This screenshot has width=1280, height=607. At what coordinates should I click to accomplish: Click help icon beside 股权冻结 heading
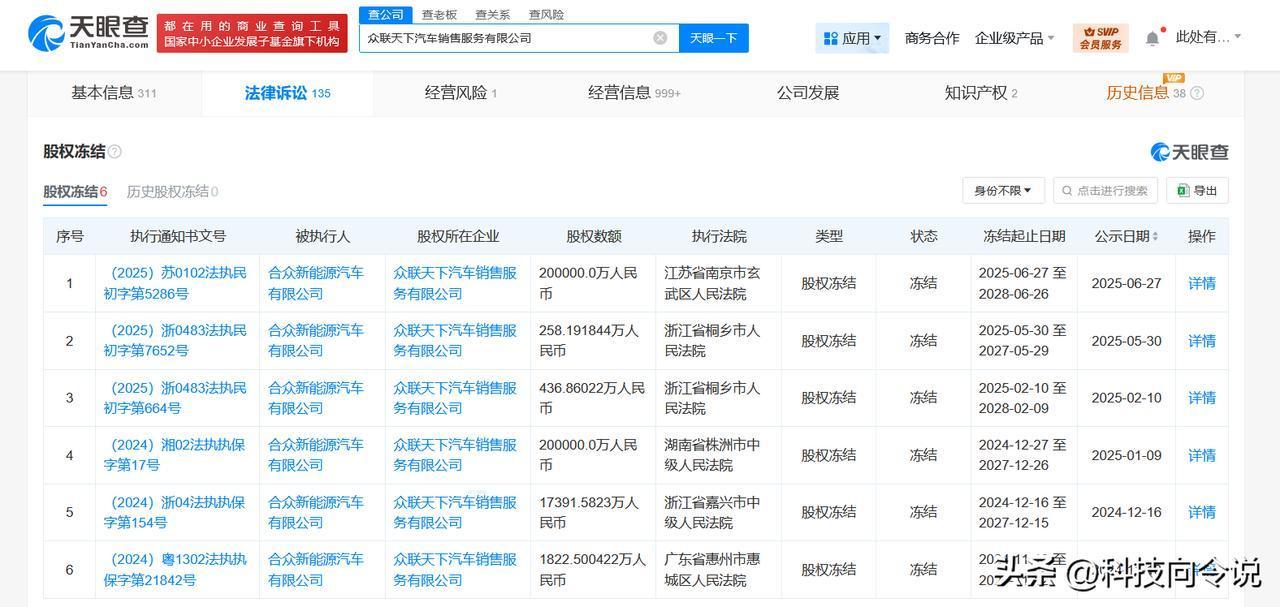(115, 152)
